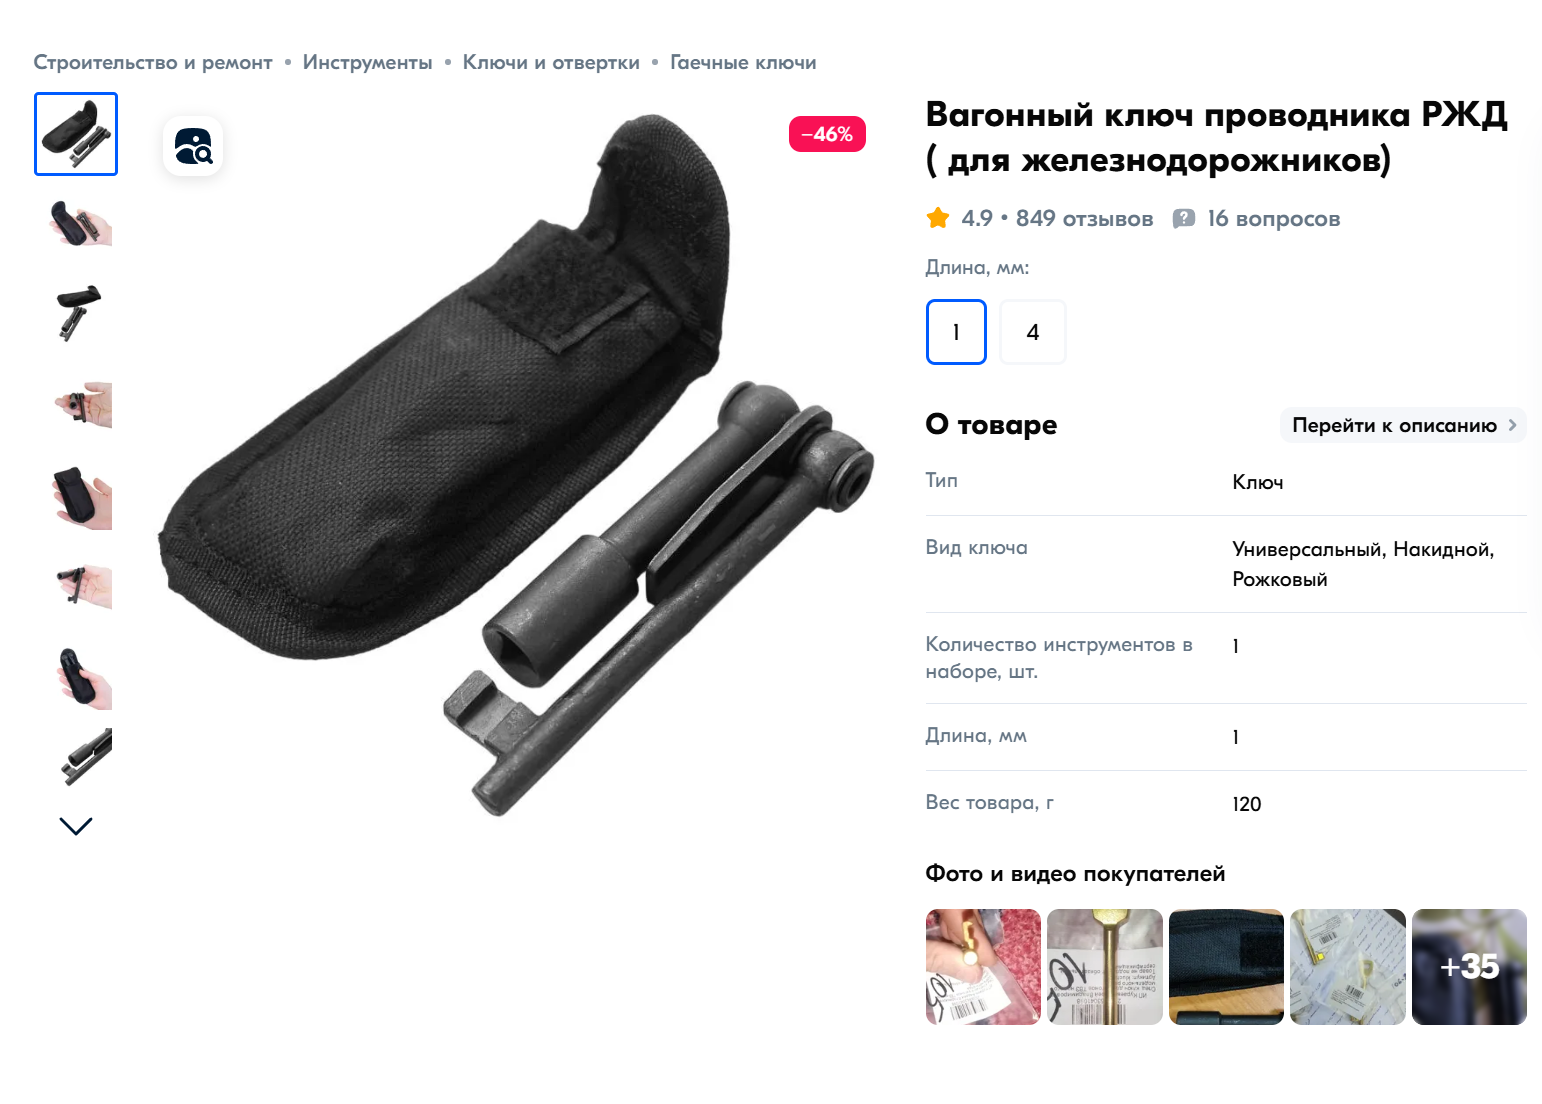
Task: Select the third thumbnail showing the unfolded key
Action: pos(79,313)
